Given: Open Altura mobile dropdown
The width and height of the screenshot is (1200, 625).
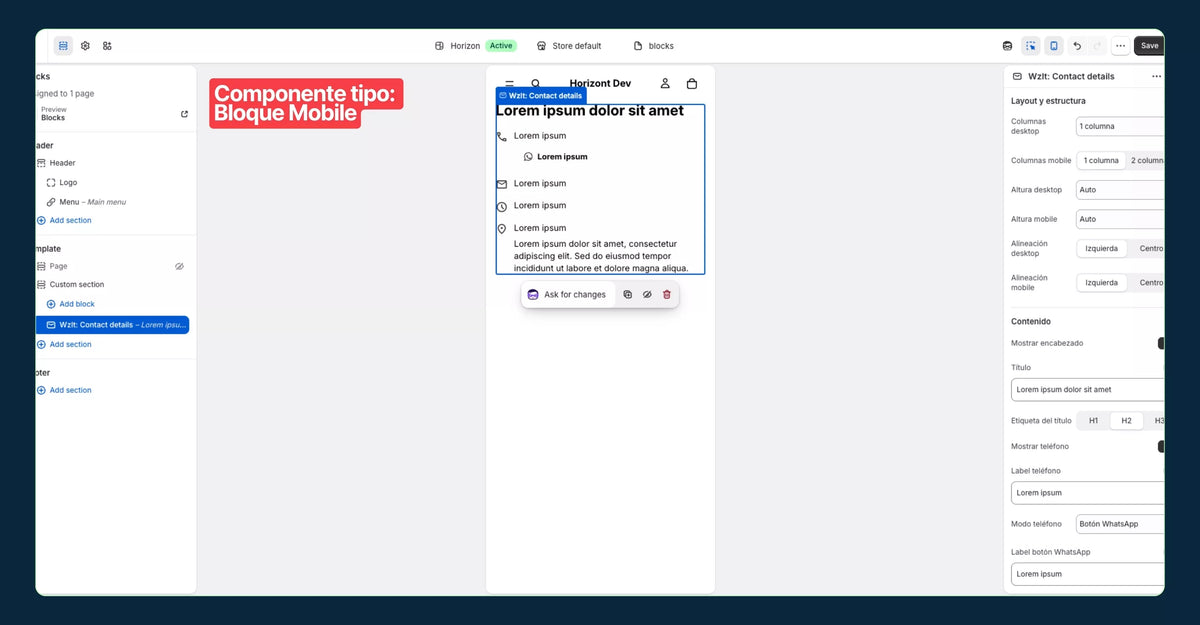Looking at the screenshot, I should coord(1120,219).
